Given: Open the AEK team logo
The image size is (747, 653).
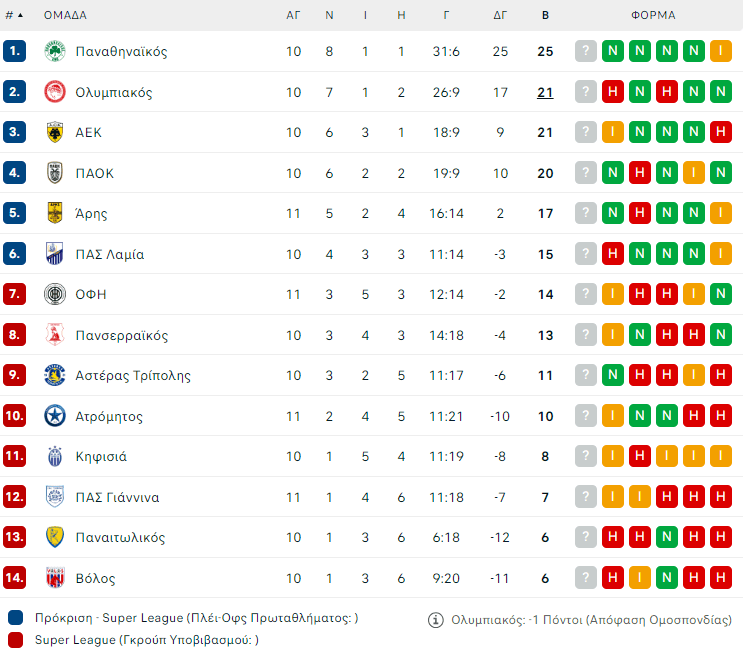Looking at the screenshot, I should pos(55,132).
